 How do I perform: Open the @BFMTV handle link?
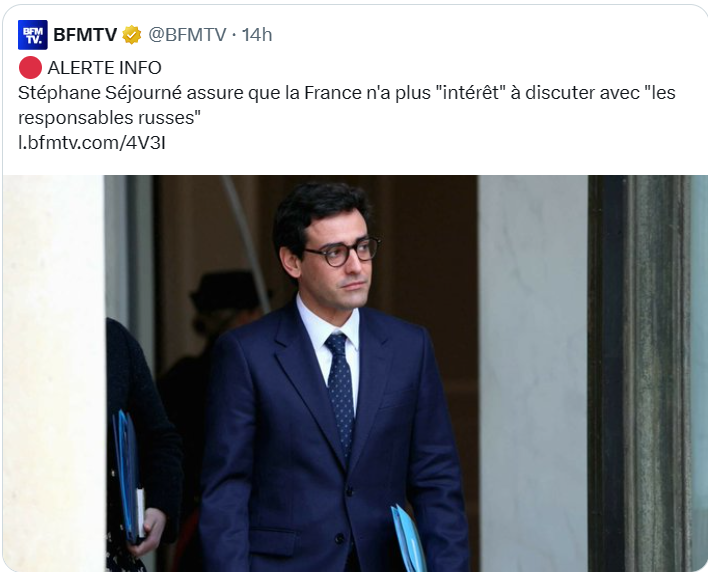[187, 35]
